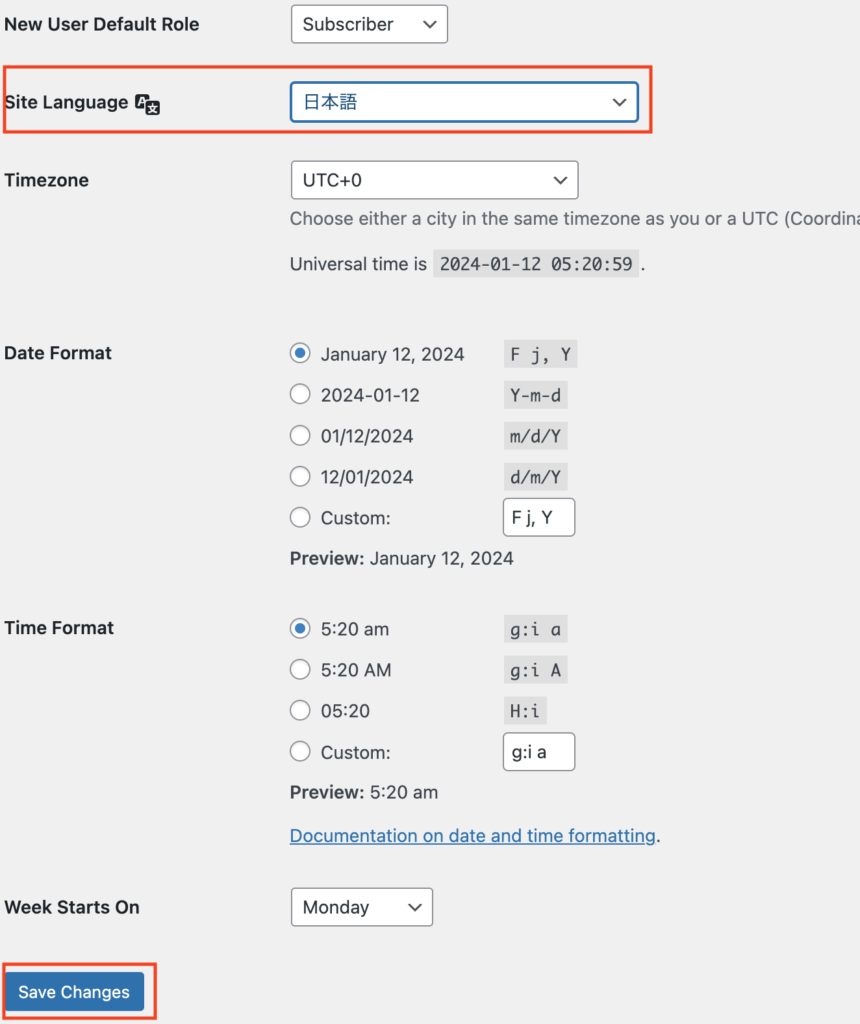Open the Site Language dropdown showing 日本語
The height and width of the screenshot is (1024, 860).
(x=464, y=102)
